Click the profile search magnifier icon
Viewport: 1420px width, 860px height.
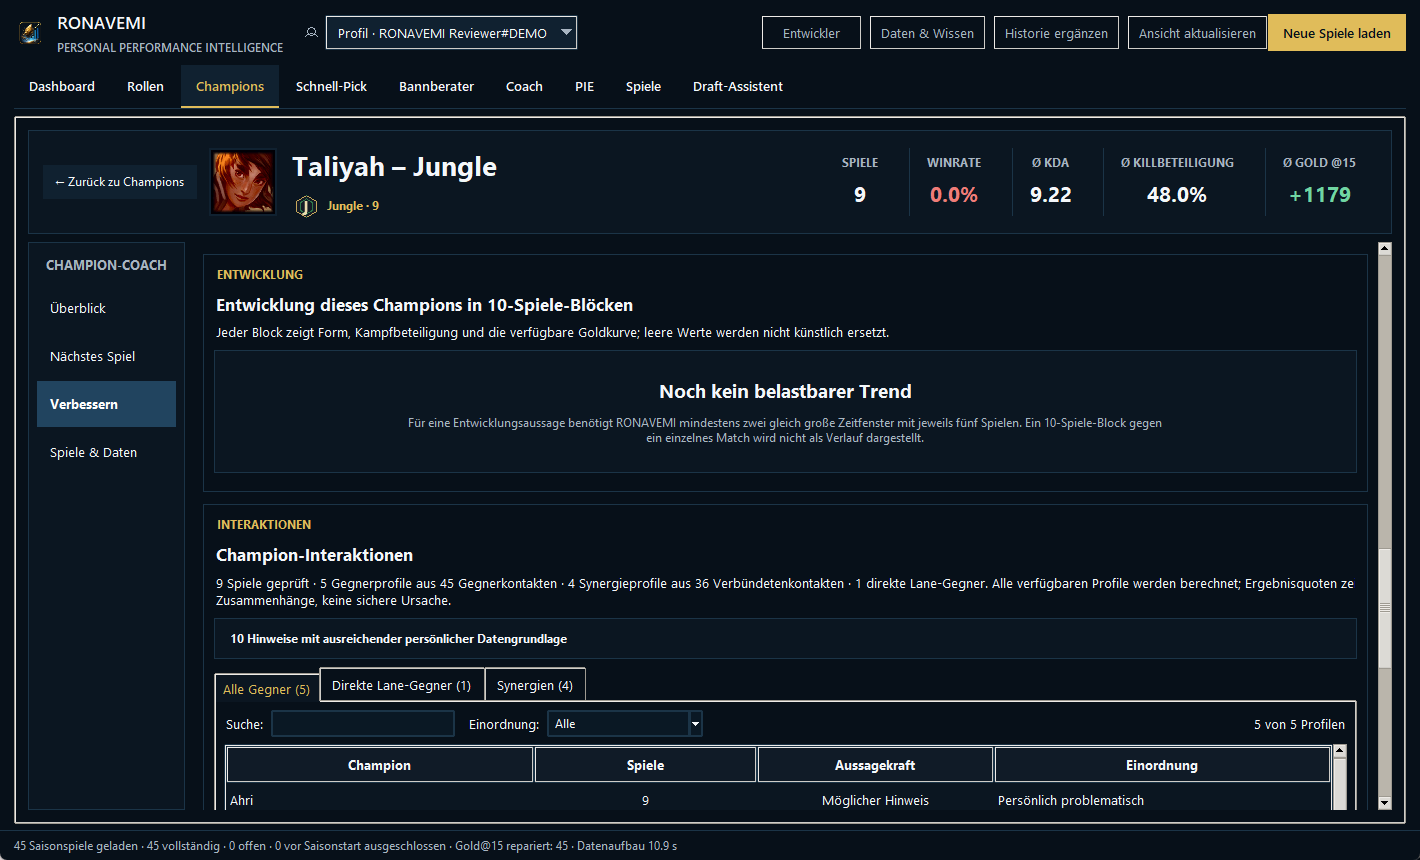point(311,33)
